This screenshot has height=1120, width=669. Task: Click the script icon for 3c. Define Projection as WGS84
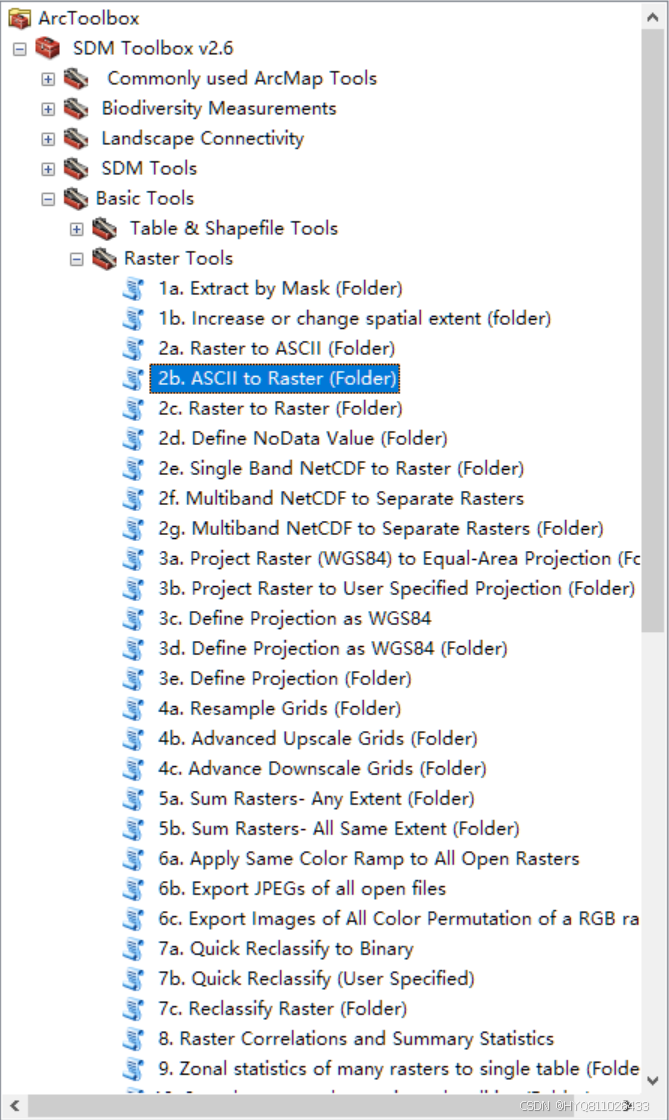point(134,619)
